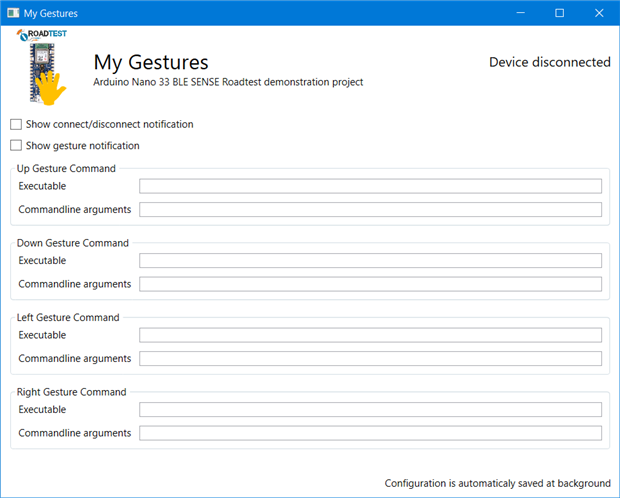
Task: Click Left Gesture Commandline arguments field
Action: tap(370, 358)
